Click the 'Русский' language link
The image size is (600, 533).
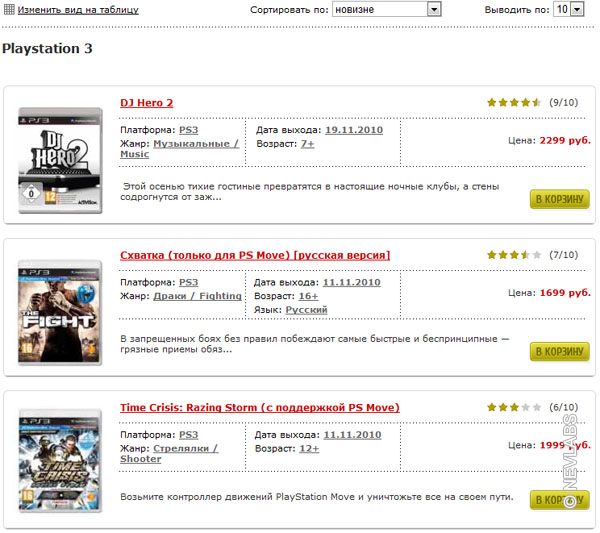306,310
